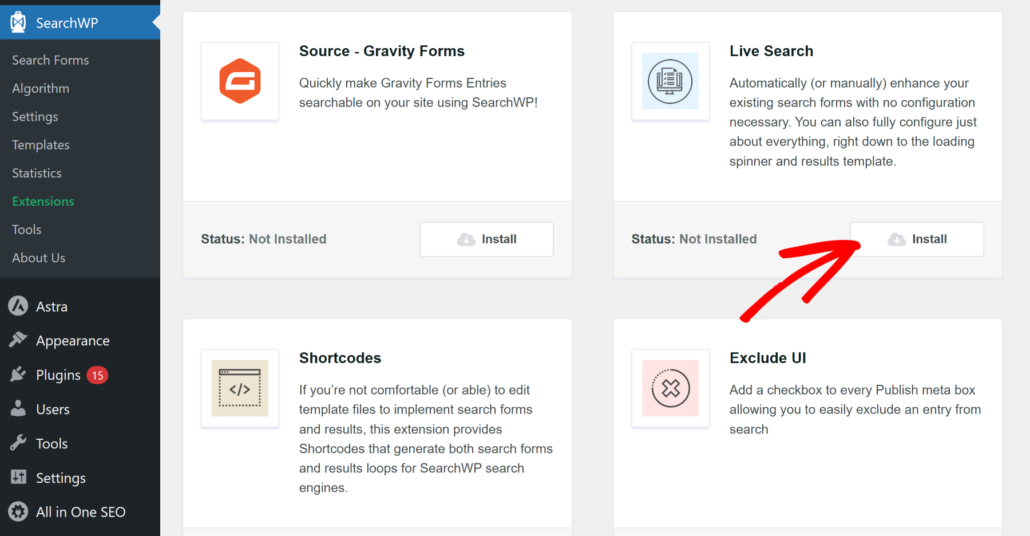Open SearchWP Settings submenu item
1030x536 pixels.
pos(35,116)
